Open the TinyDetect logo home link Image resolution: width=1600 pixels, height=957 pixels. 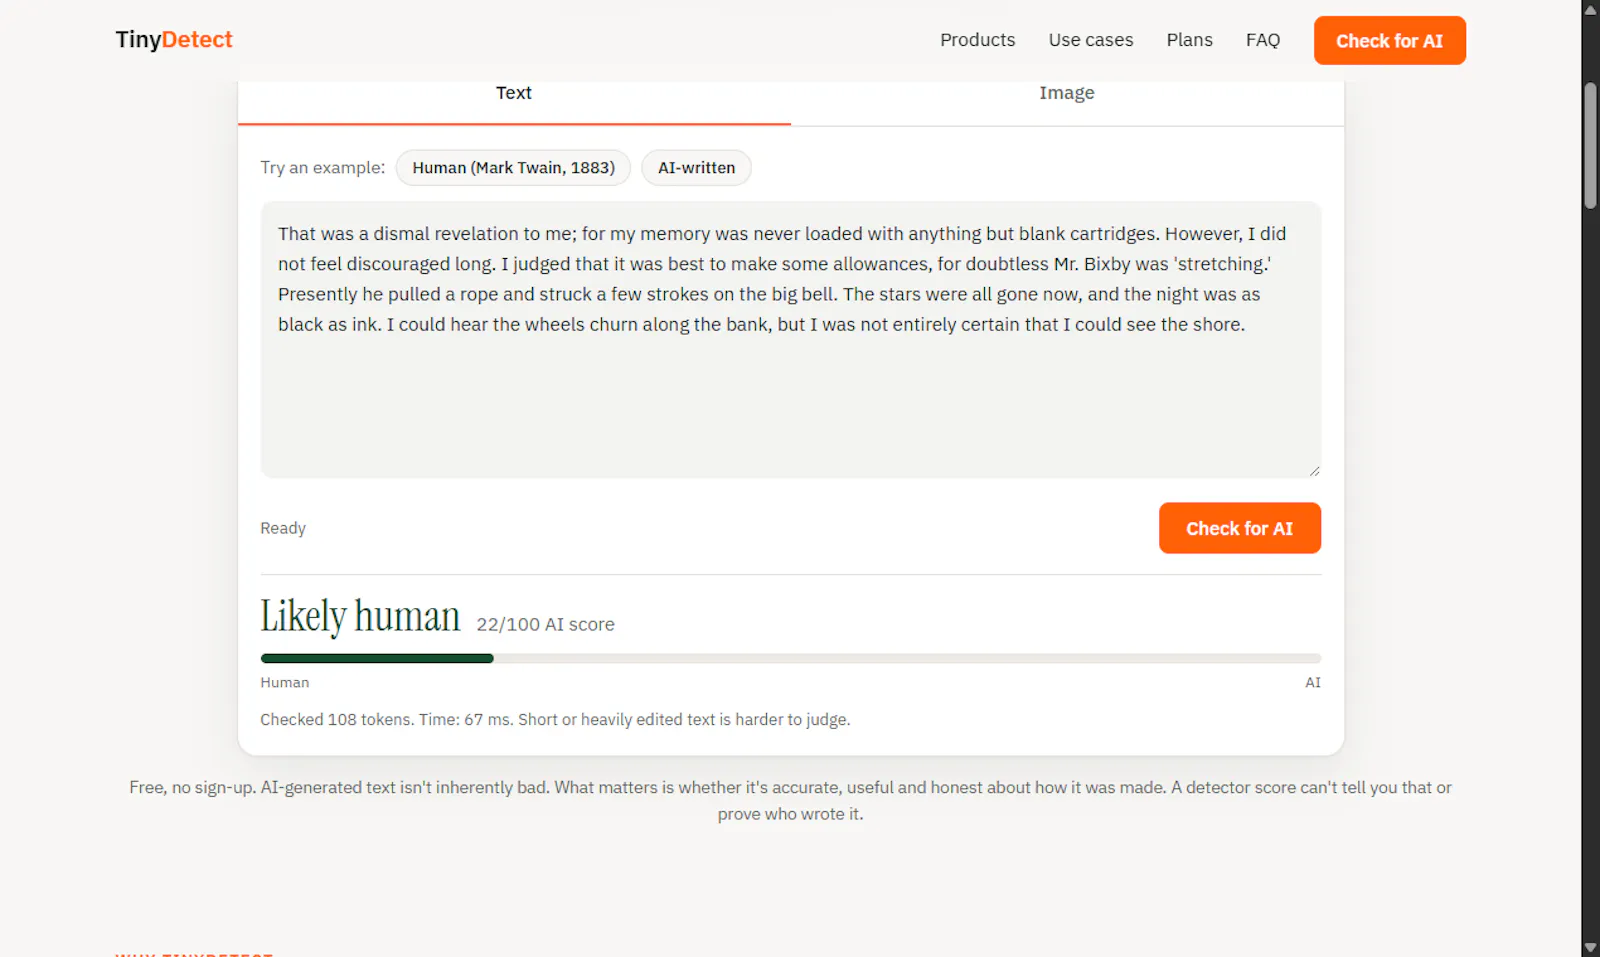click(x=174, y=40)
